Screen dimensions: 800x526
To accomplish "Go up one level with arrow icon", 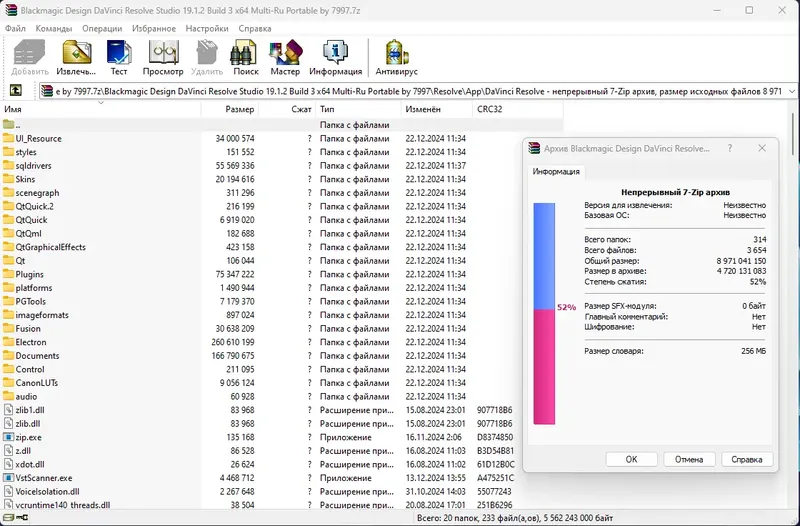I will [x=16, y=91].
